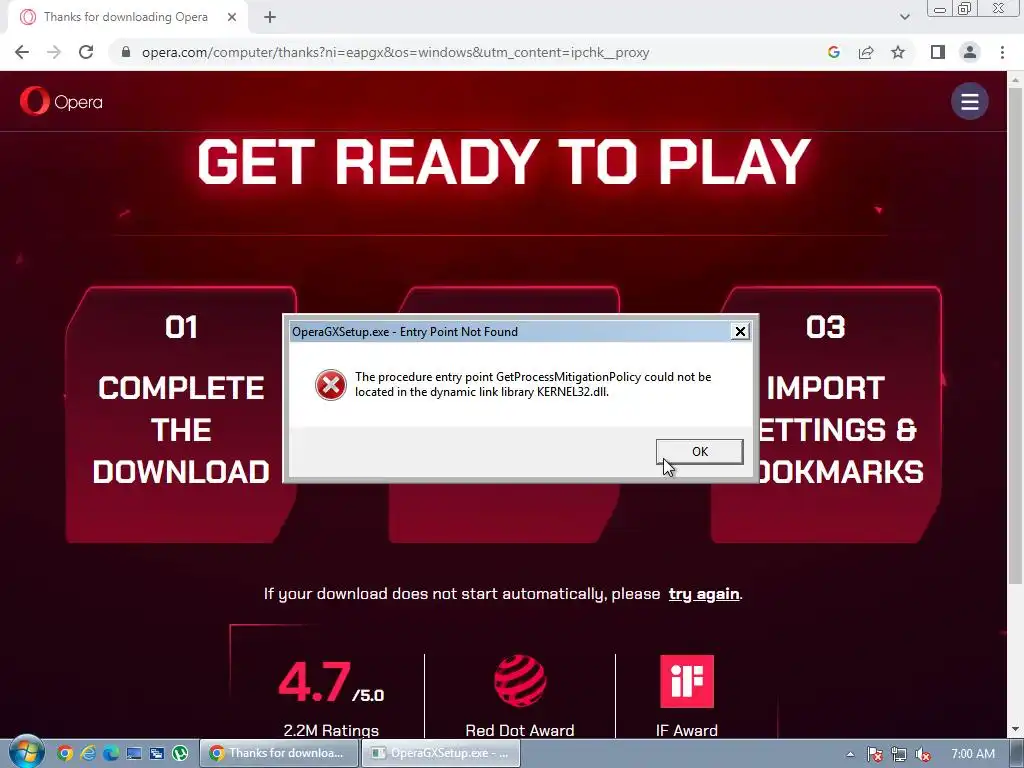
Task: Open the Windows Start menu
Action: [26, 753]
